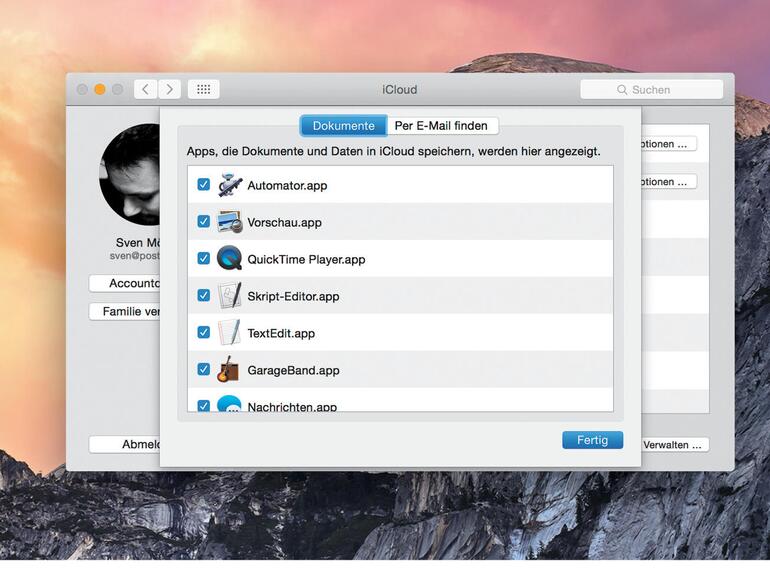This screenshot has height=578, width=770.
Task: Select the QuickTime Player.app label
Action: pyautogui.click(x=306, y=259)
